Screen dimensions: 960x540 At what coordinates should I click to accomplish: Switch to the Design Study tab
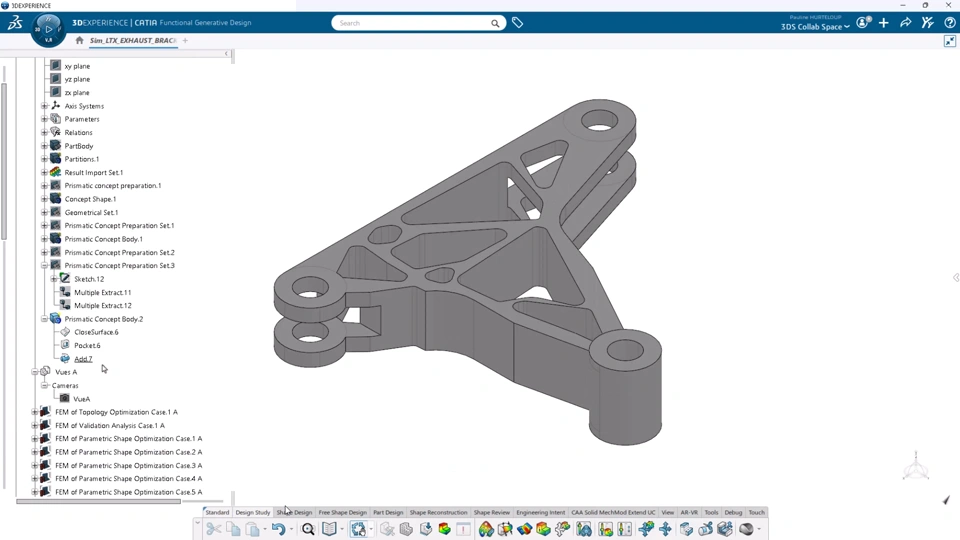253,512
